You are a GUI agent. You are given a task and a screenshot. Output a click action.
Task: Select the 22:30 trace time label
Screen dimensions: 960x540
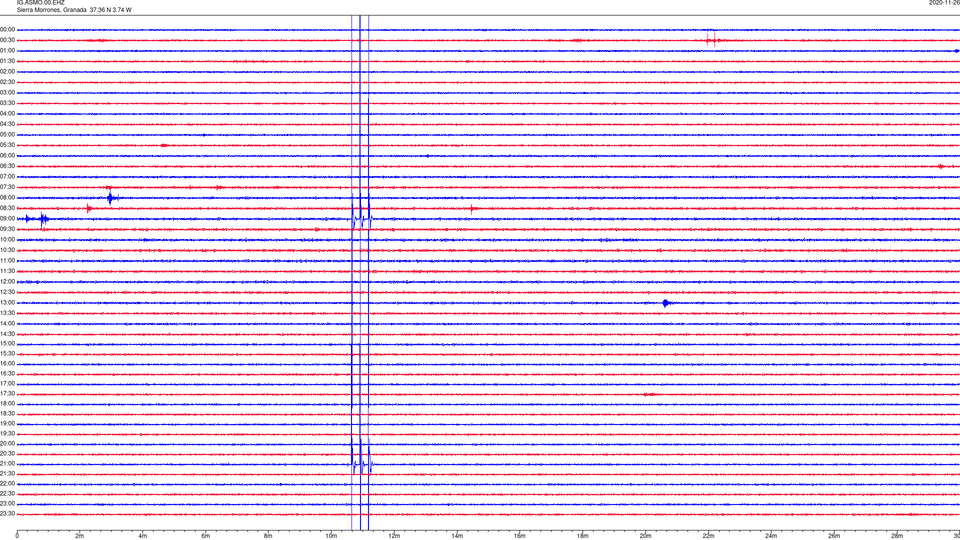pyautogui.click(x=7, y=493)
